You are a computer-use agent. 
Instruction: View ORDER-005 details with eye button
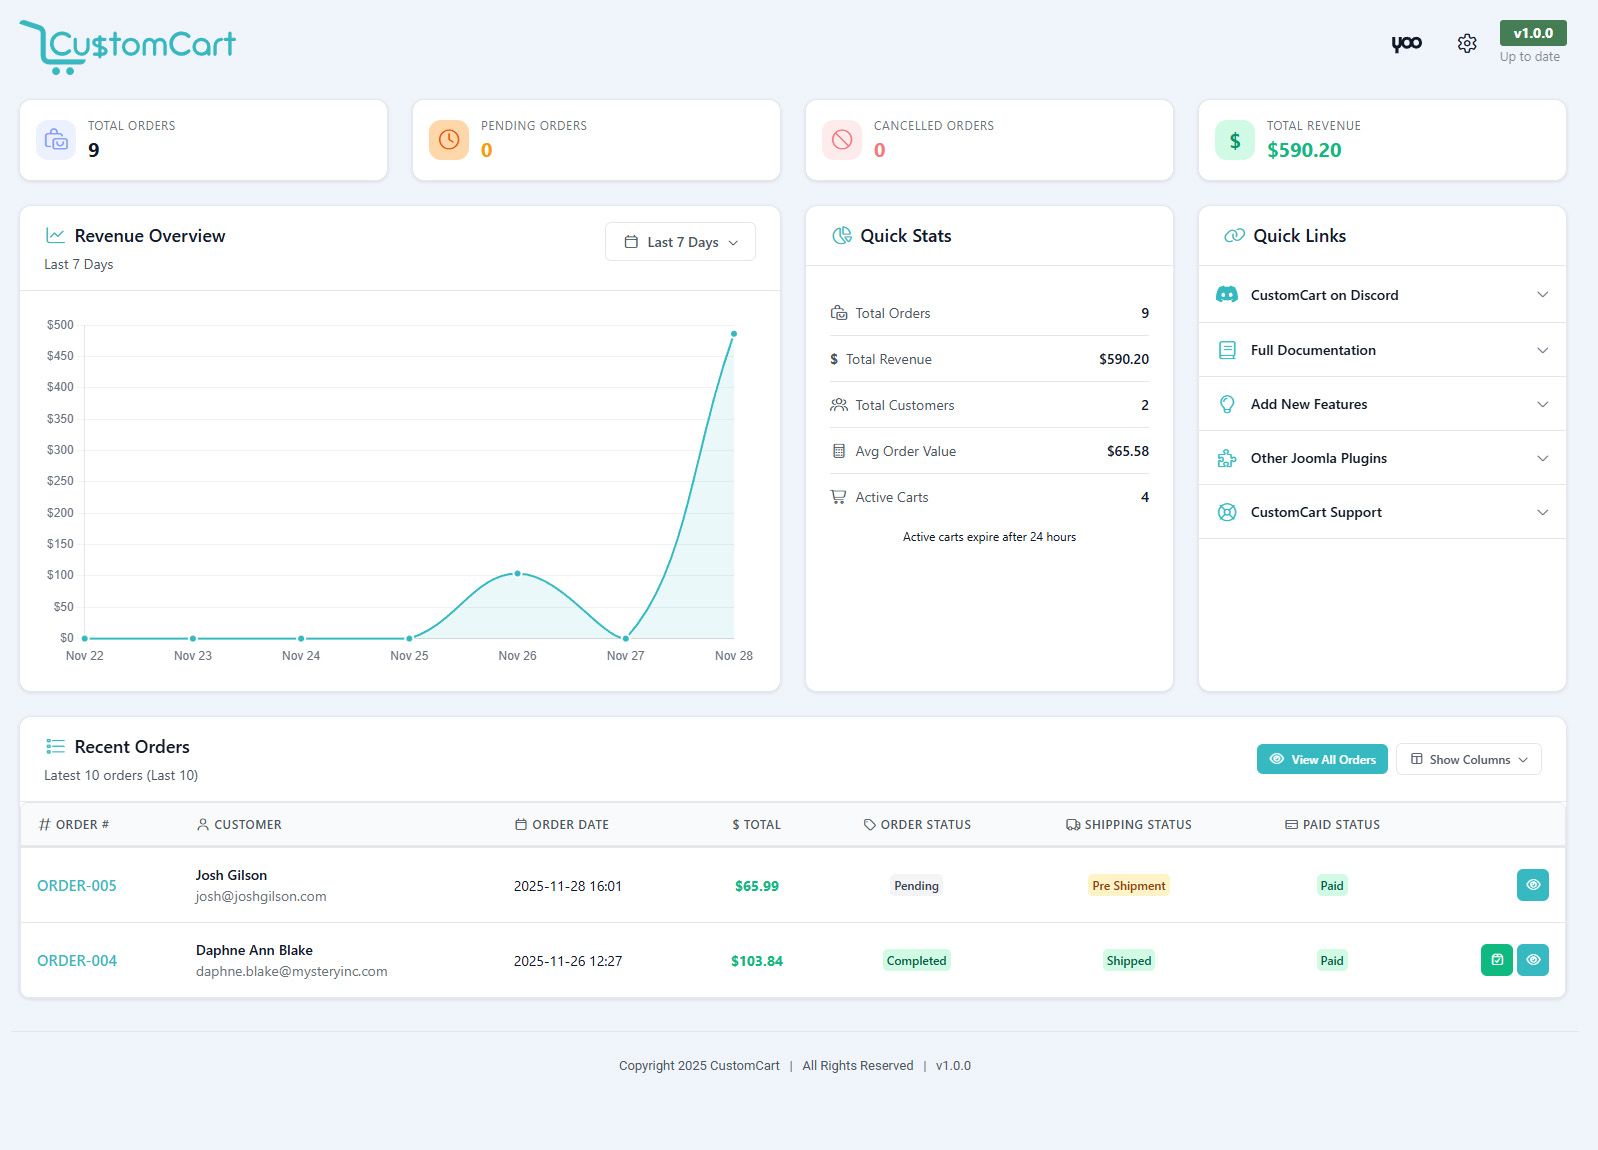(x=1532, y=885)
